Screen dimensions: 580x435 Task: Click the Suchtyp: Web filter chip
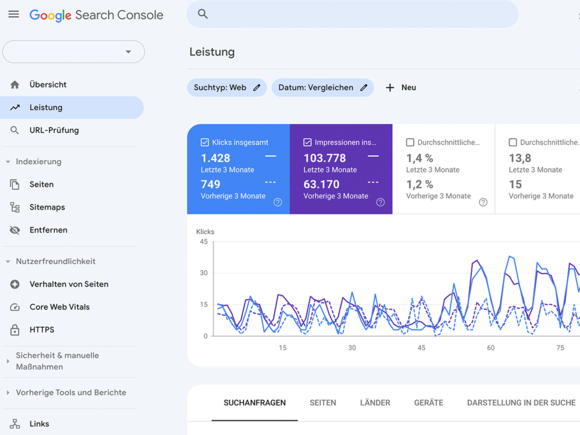227,88
